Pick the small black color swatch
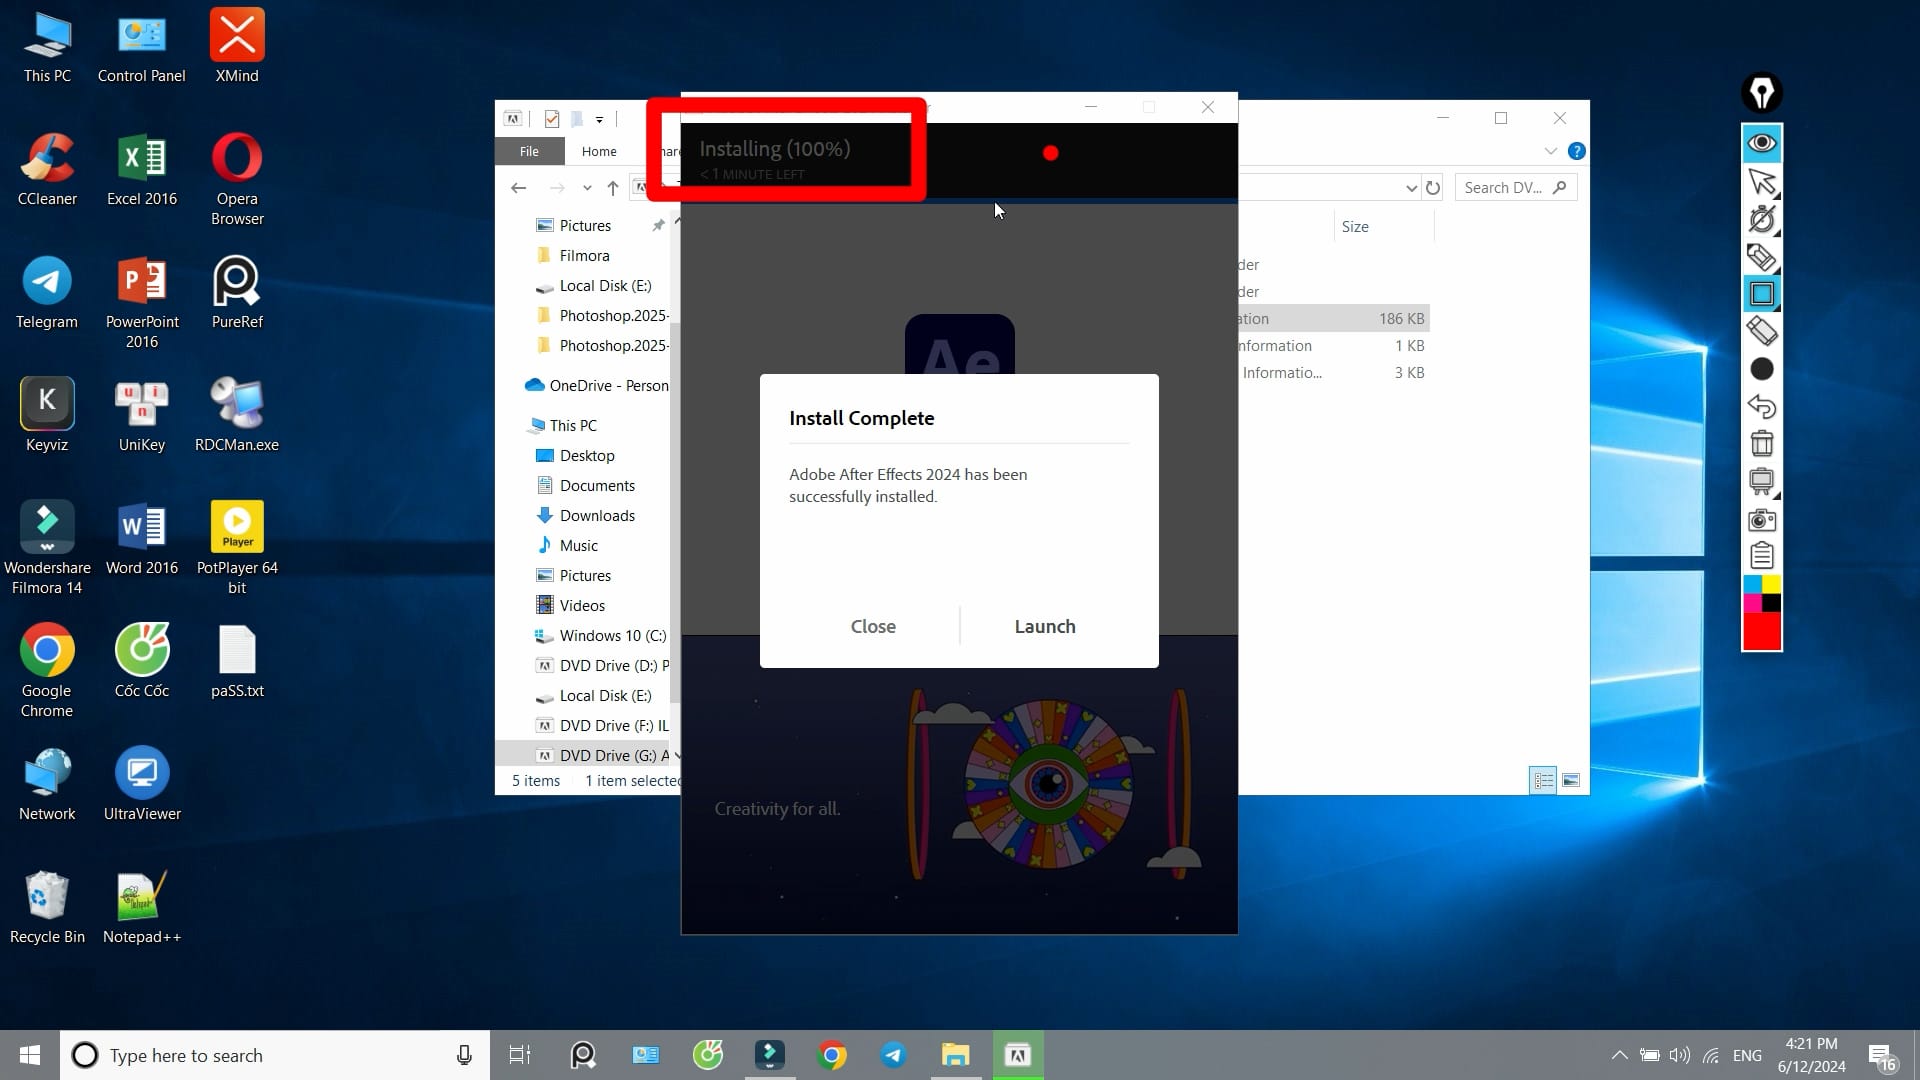 [1771, 603]
